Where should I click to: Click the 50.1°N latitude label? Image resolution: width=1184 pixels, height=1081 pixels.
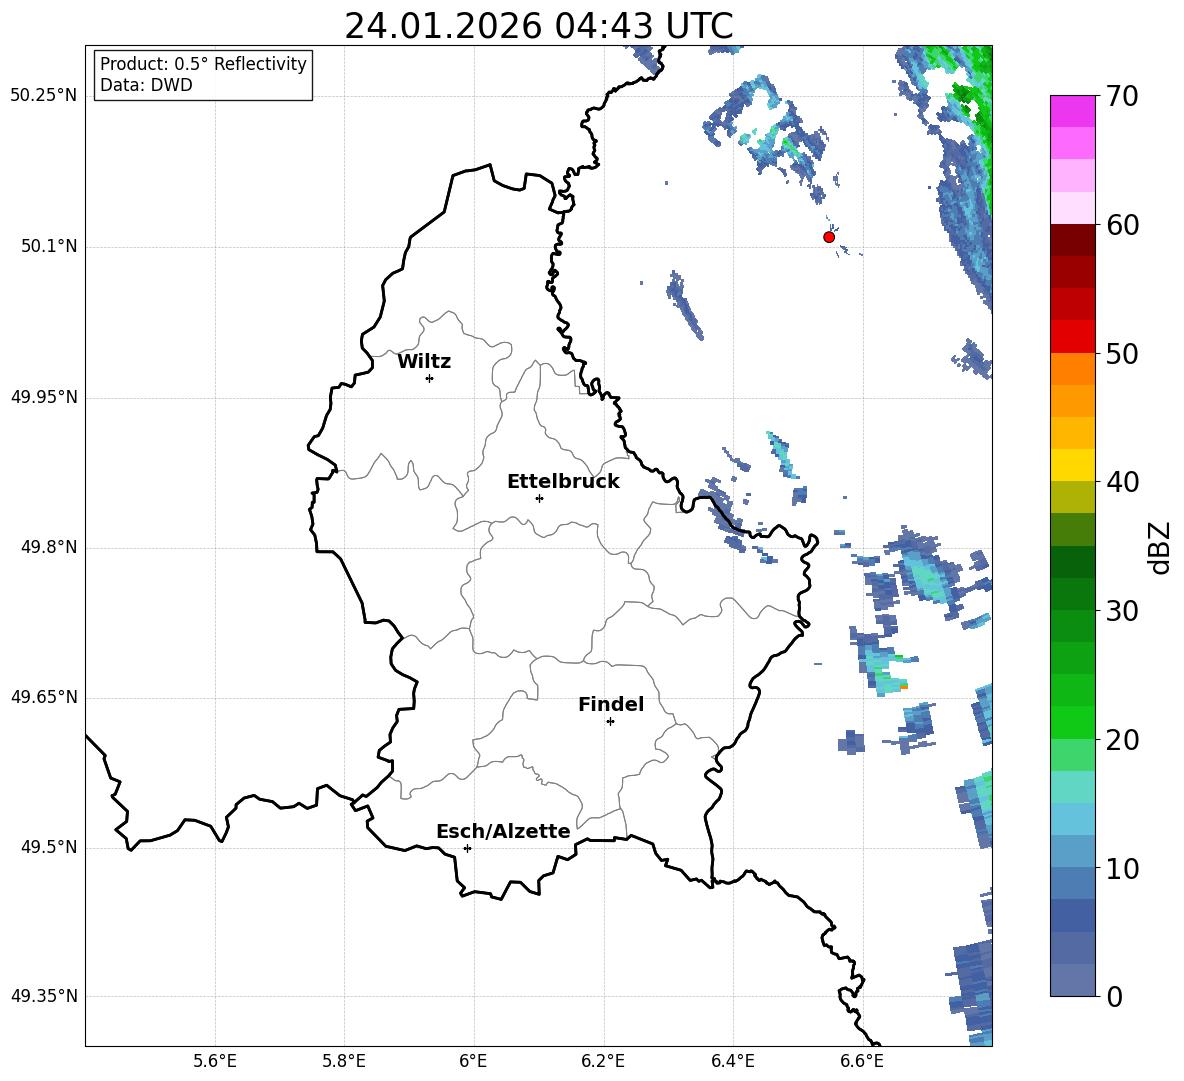[49, 247]
